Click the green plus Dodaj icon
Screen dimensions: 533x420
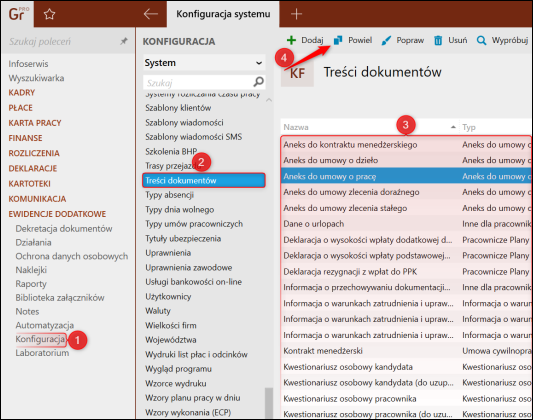click(291, 40)
